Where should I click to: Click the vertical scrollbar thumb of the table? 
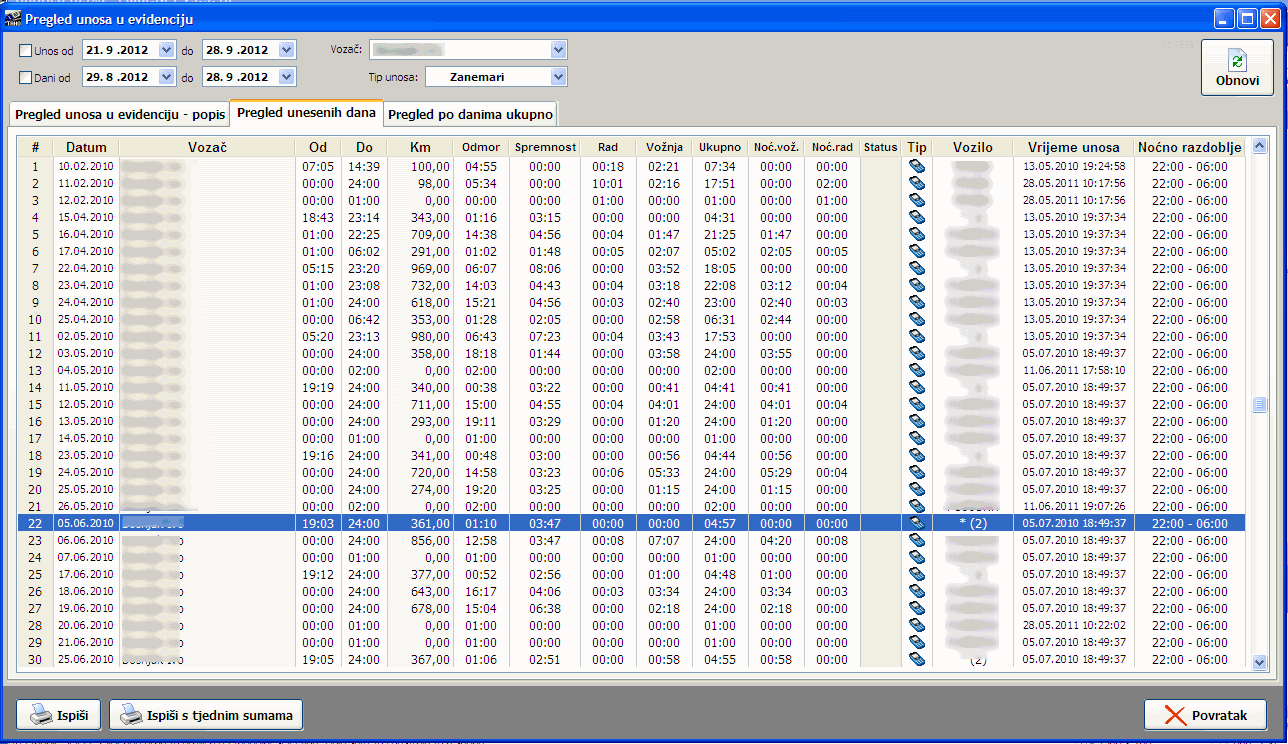(x=1259, y=405)
